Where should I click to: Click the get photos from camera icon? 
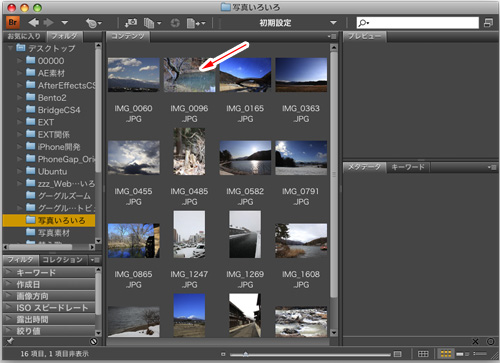[131, 23]
